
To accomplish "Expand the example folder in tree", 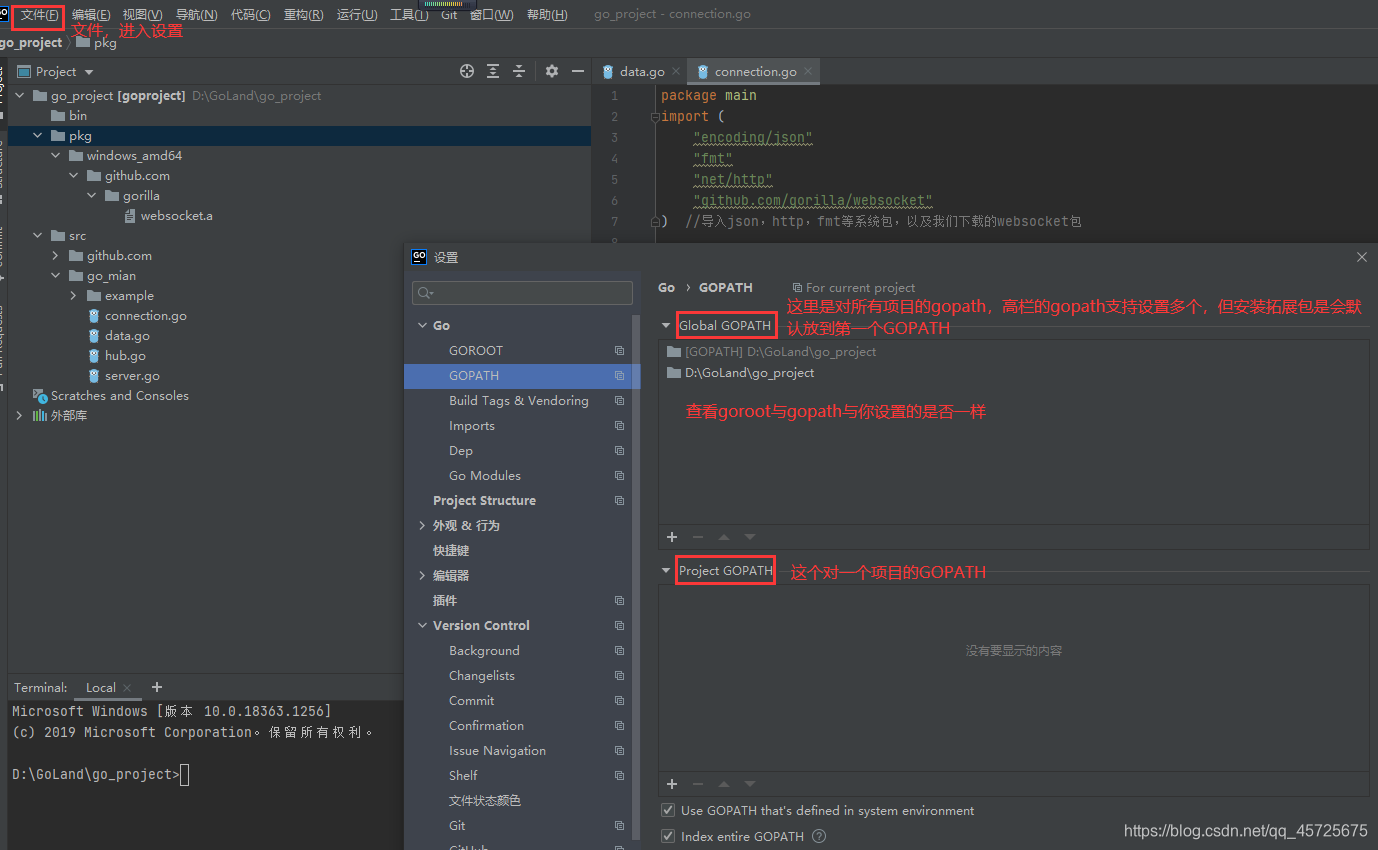I will (74, 295).
